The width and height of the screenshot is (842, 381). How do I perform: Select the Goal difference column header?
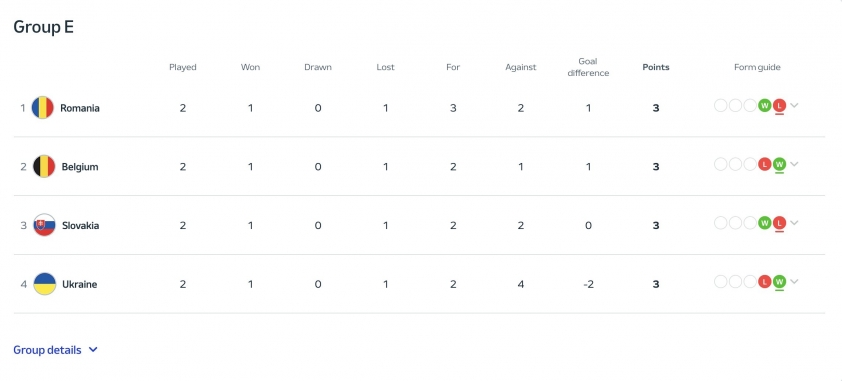click(x=588, y=67)
